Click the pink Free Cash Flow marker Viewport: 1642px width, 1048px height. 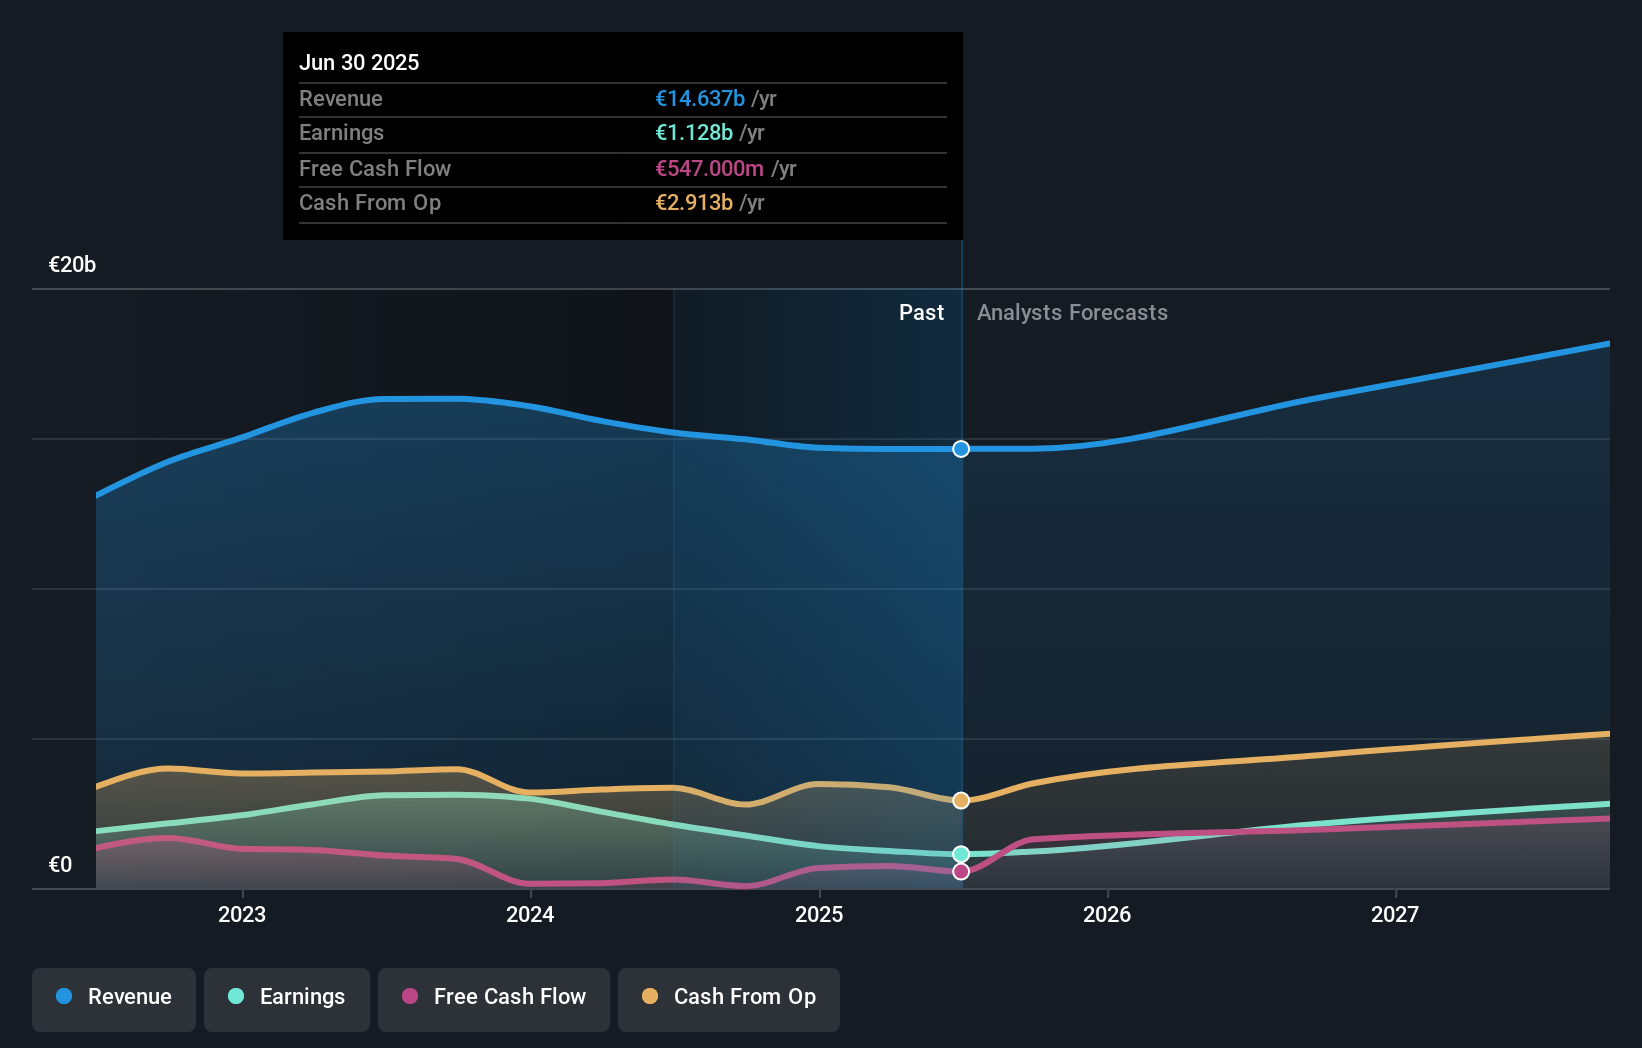960,872
